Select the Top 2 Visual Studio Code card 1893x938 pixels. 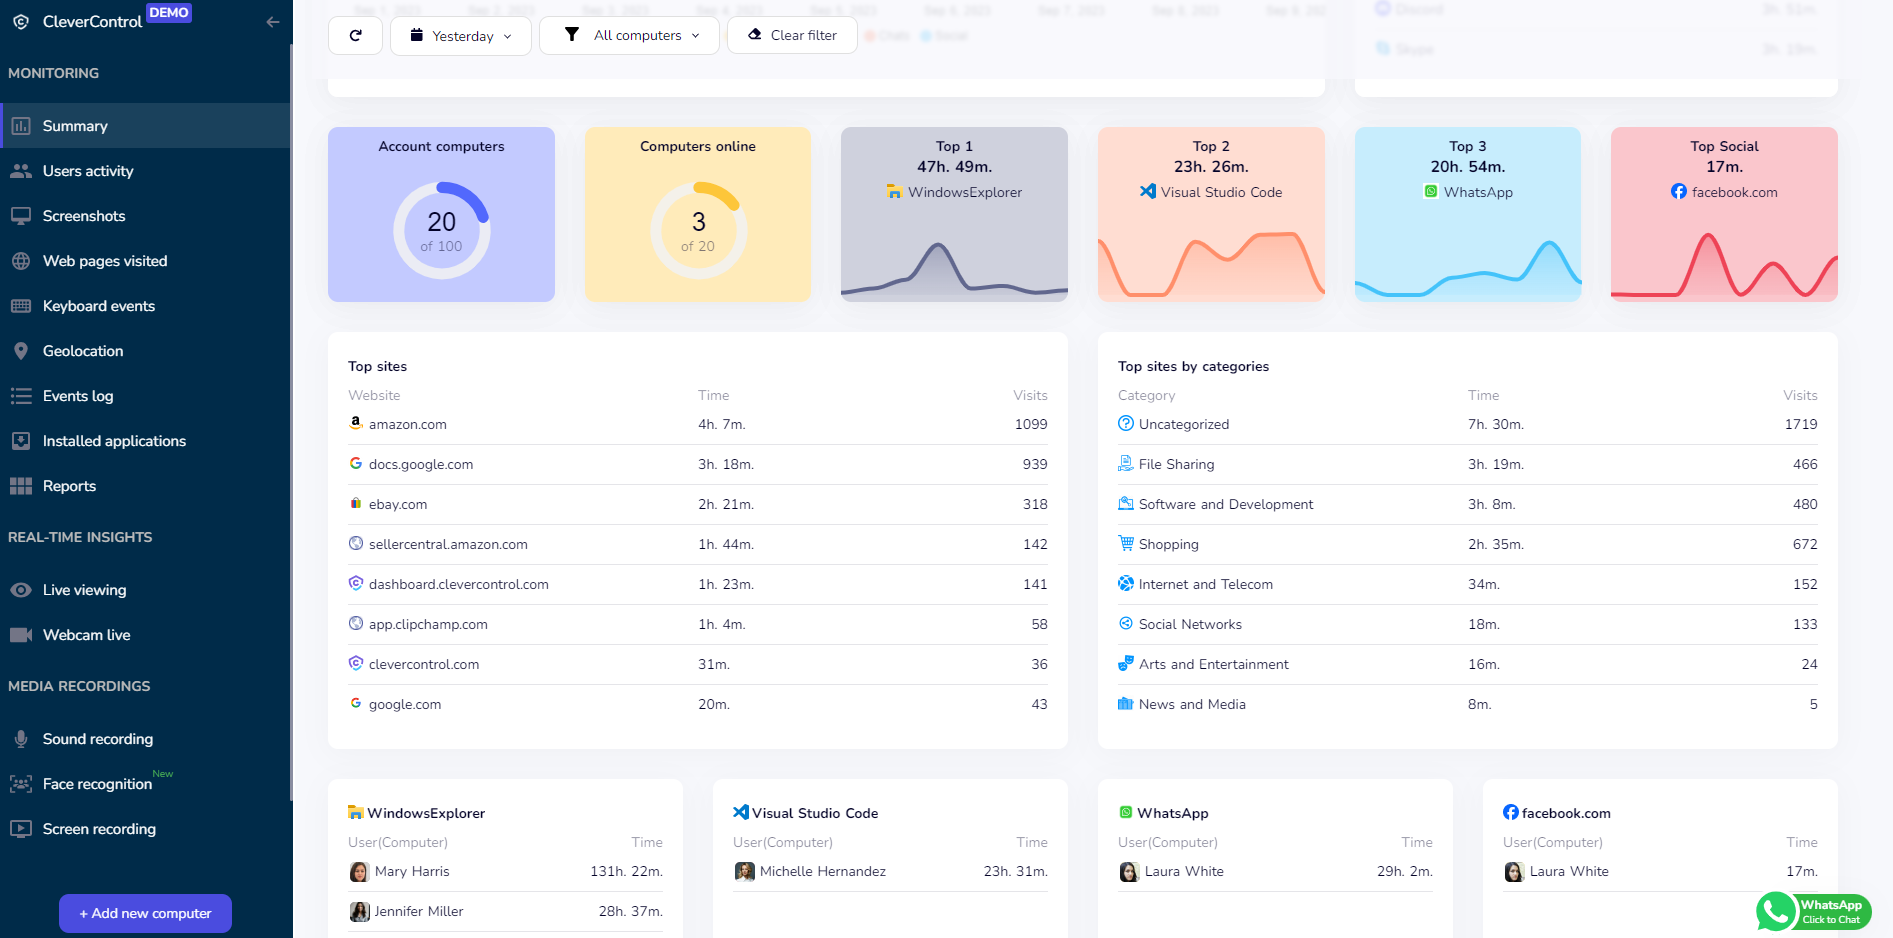pos(1211,214)
